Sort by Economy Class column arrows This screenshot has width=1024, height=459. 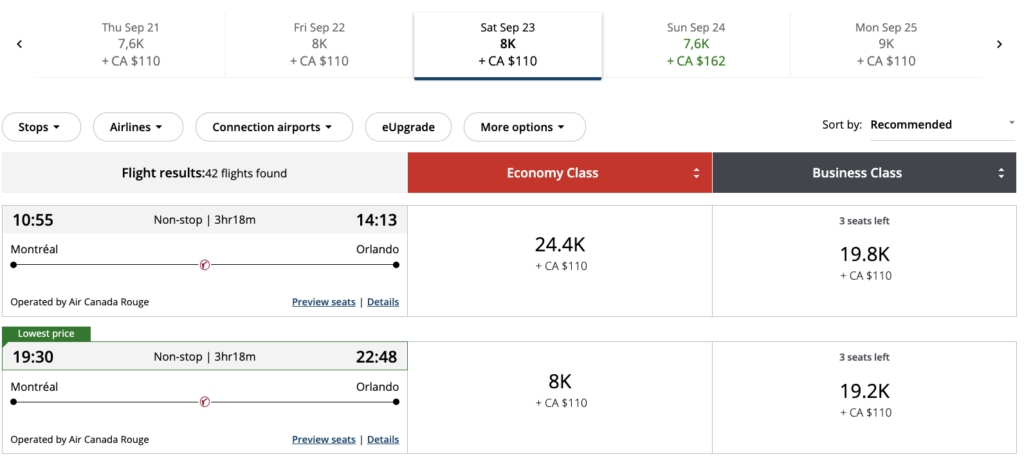pos(696,173)
